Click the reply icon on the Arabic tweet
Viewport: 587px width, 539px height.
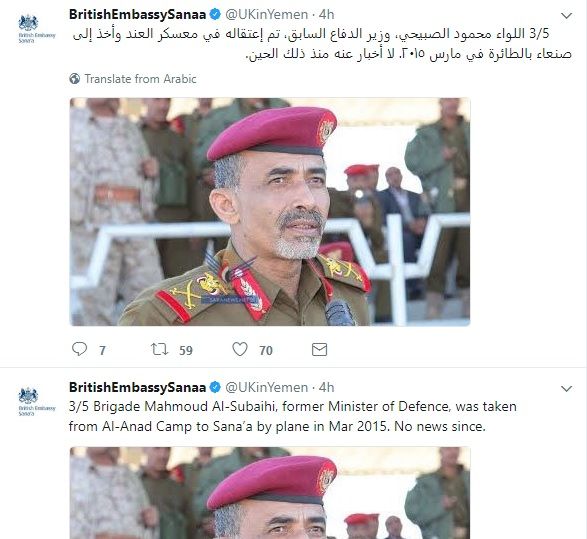(79, 349)
